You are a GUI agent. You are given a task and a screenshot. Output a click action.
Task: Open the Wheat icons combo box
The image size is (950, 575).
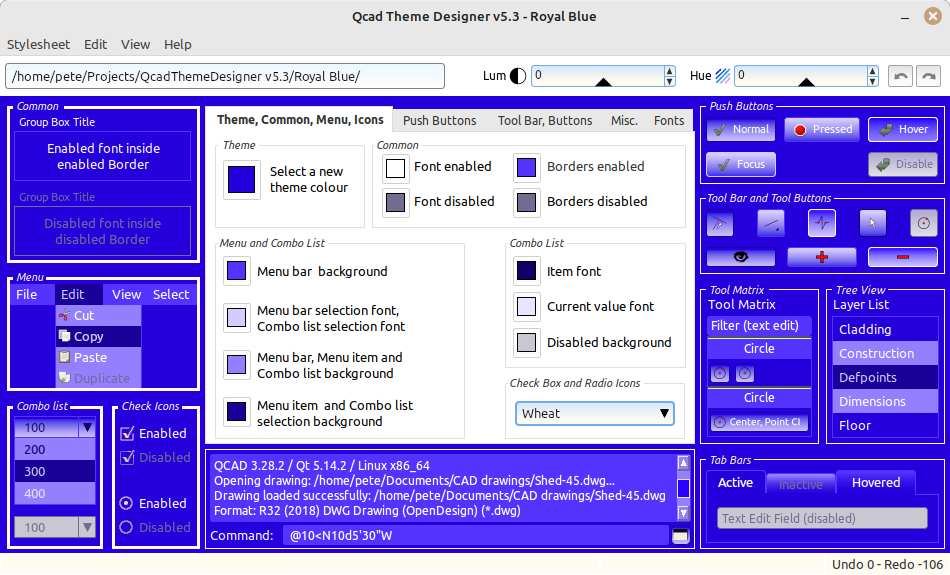coord(594,413)
